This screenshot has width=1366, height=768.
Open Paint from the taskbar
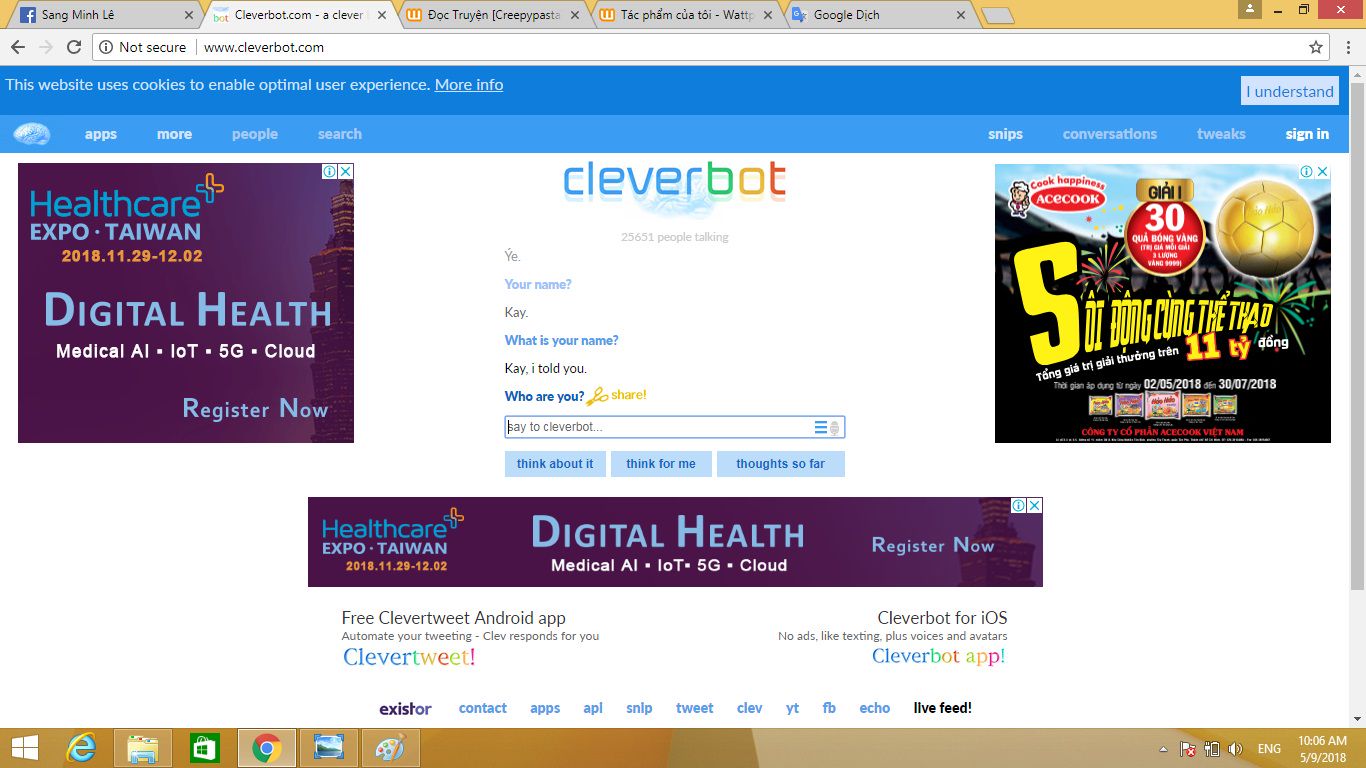(390, 748)
